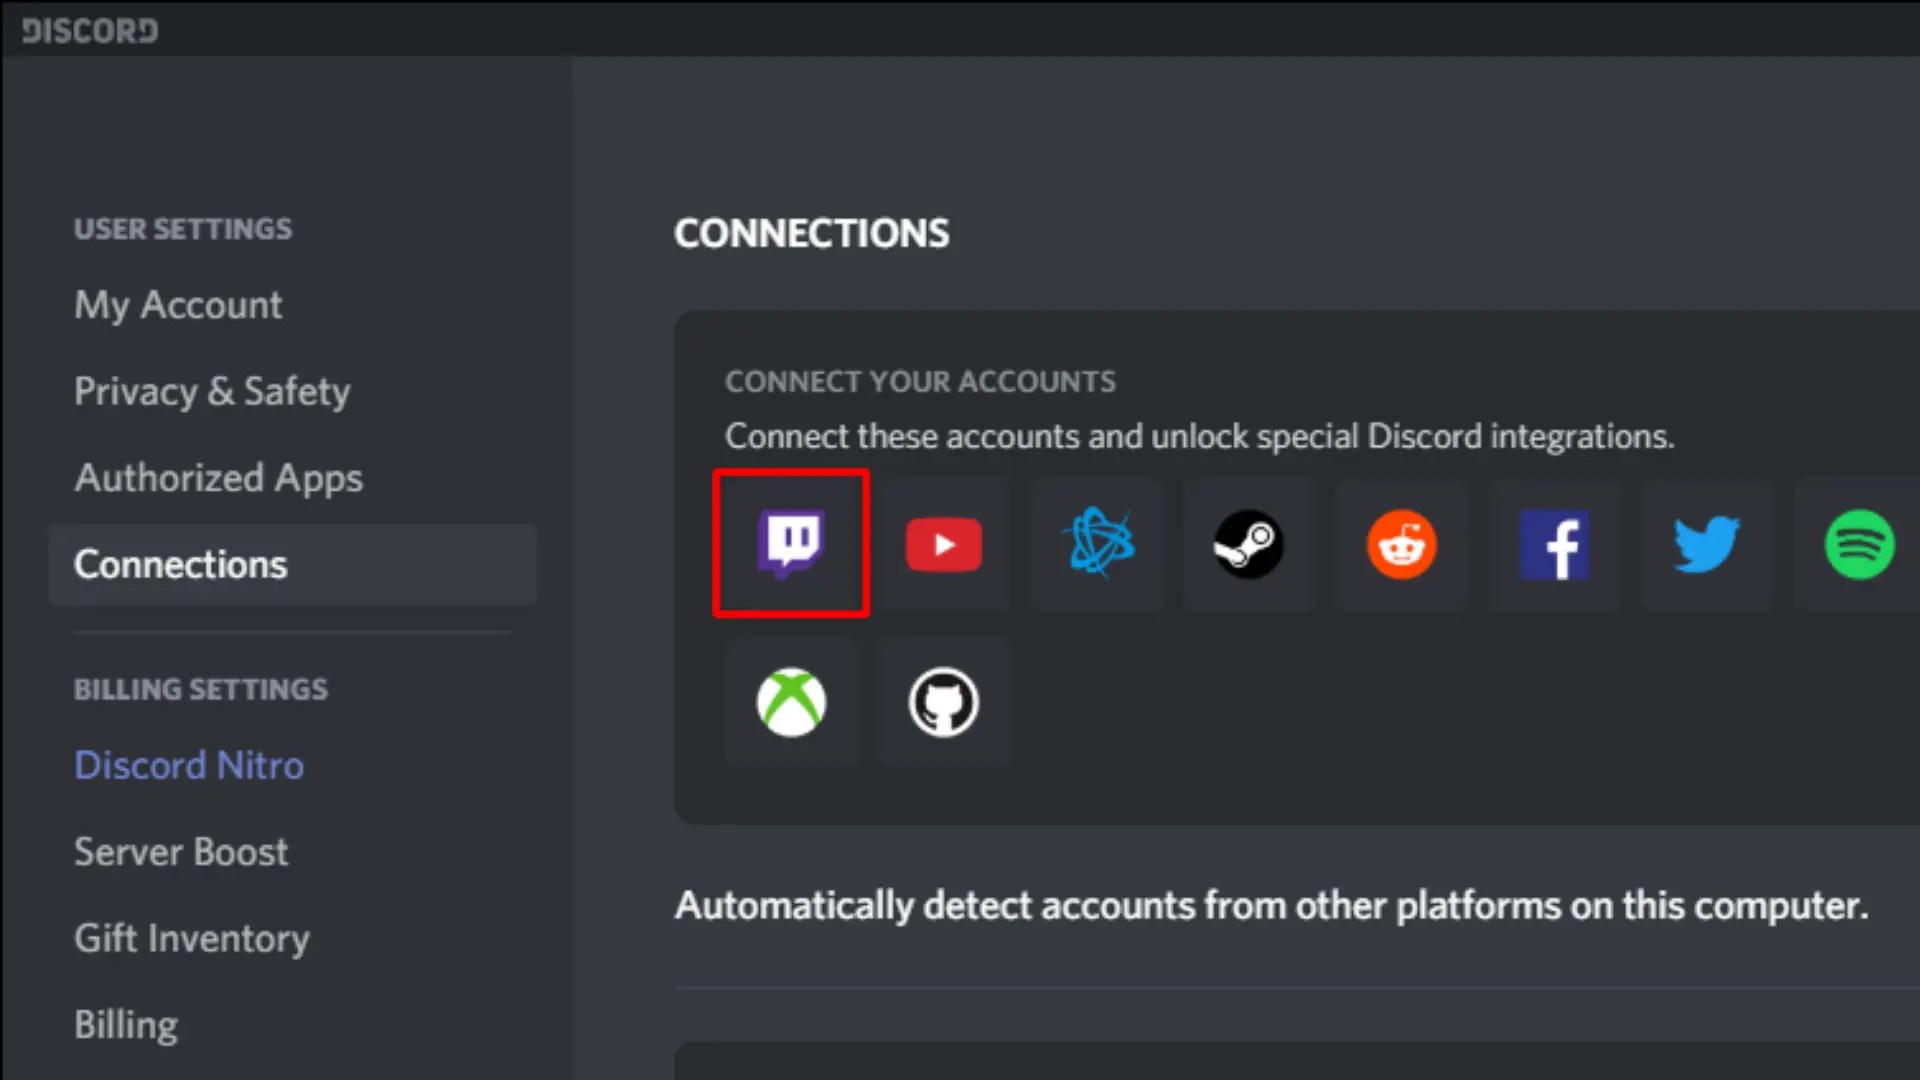Connect your Spotify account
Screen dimensions: 1920x1080
click(x=1858, y=544)
